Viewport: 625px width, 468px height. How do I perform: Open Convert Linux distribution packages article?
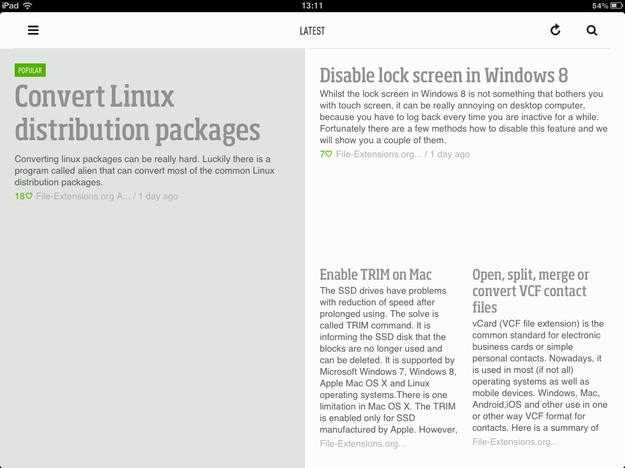point(138,113)
